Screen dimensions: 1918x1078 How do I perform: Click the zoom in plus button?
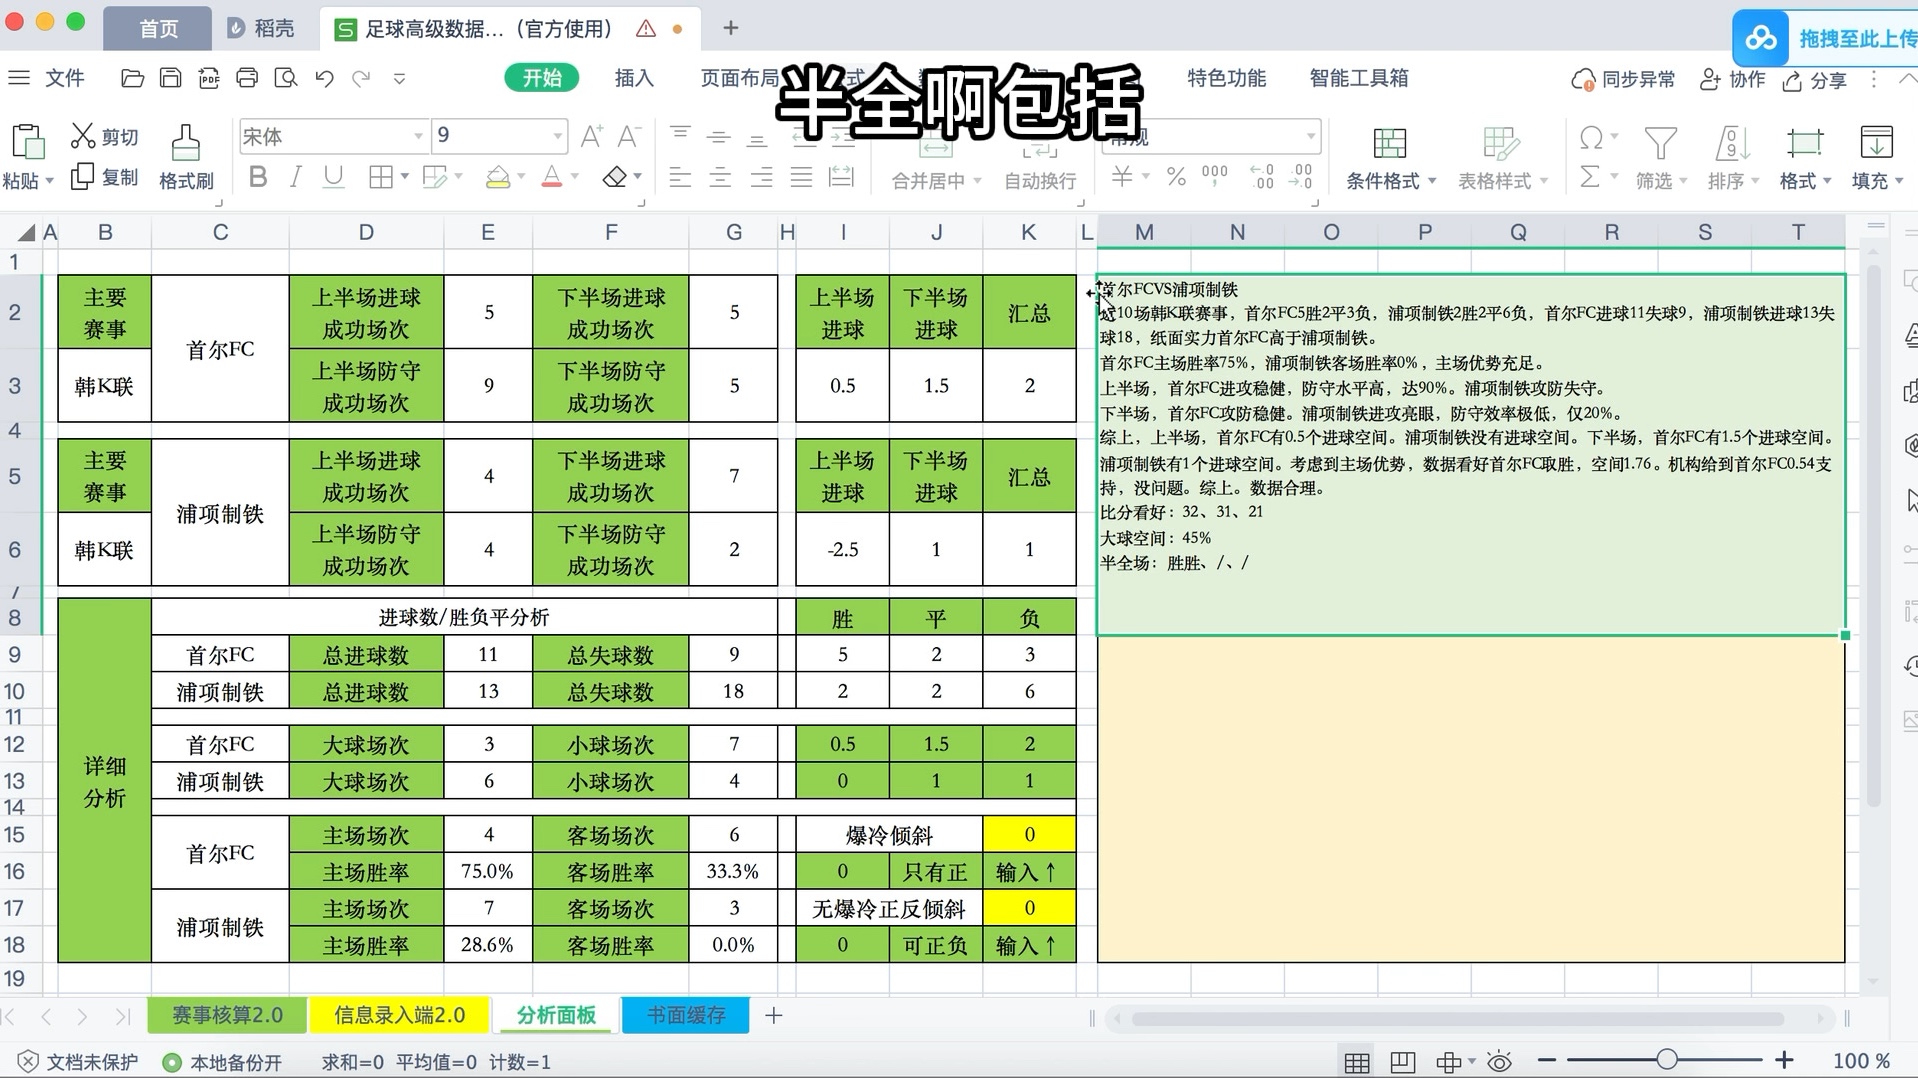pos(1784,1059)
